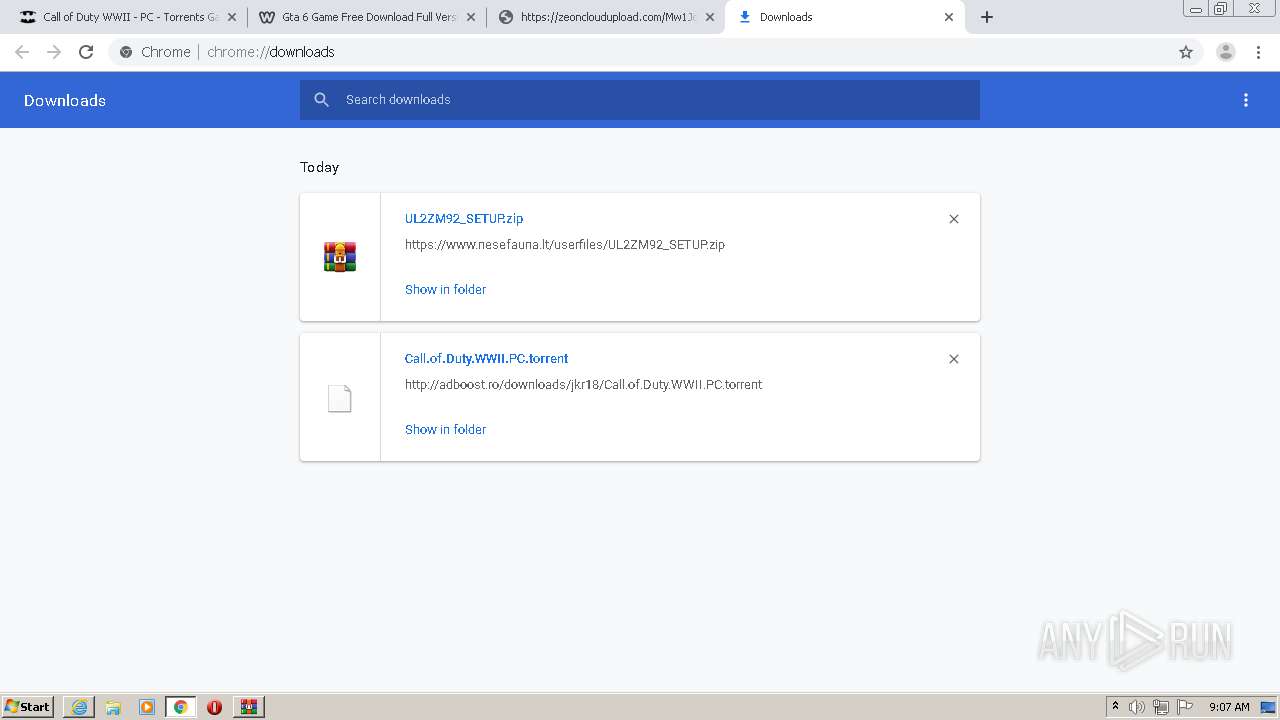1280x720 pixels.
Task: Open Windows Explorer folder from the taskbar
Action: click(x=113, y=707)
